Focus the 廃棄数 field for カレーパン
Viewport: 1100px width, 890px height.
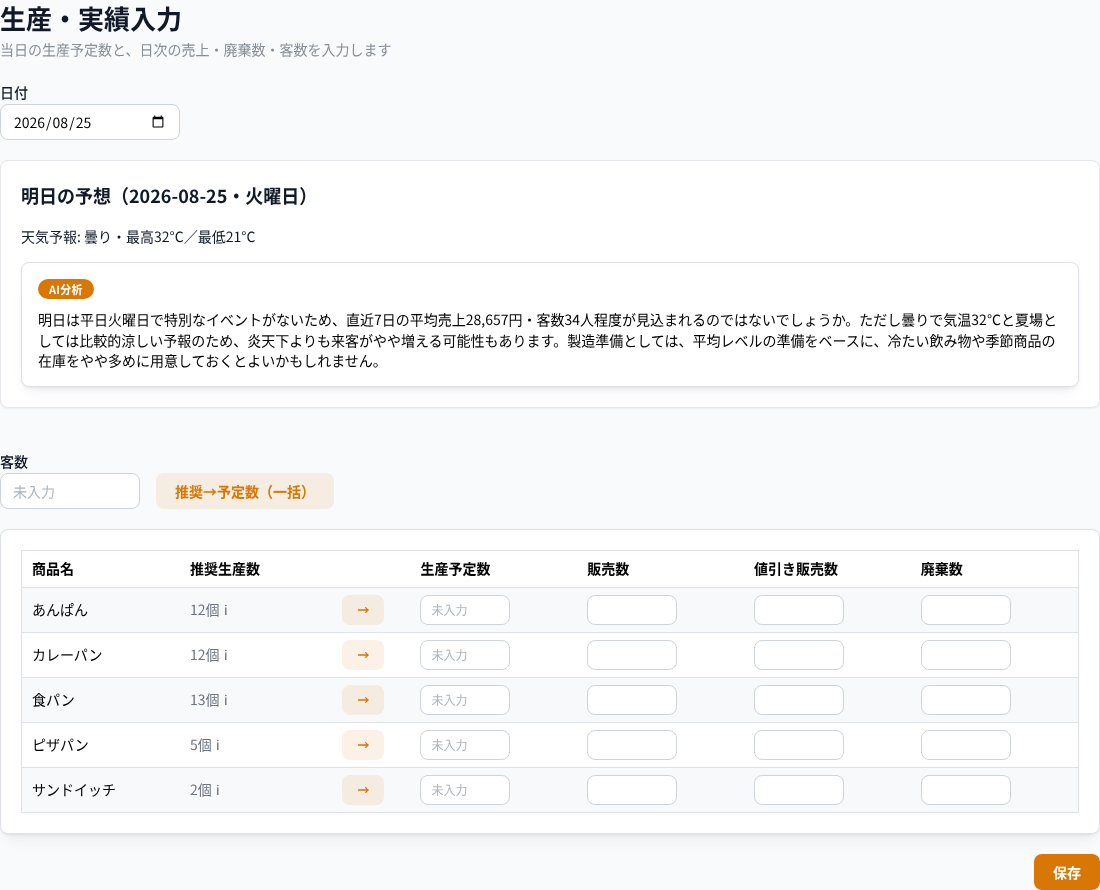click(x=965, y=655)
